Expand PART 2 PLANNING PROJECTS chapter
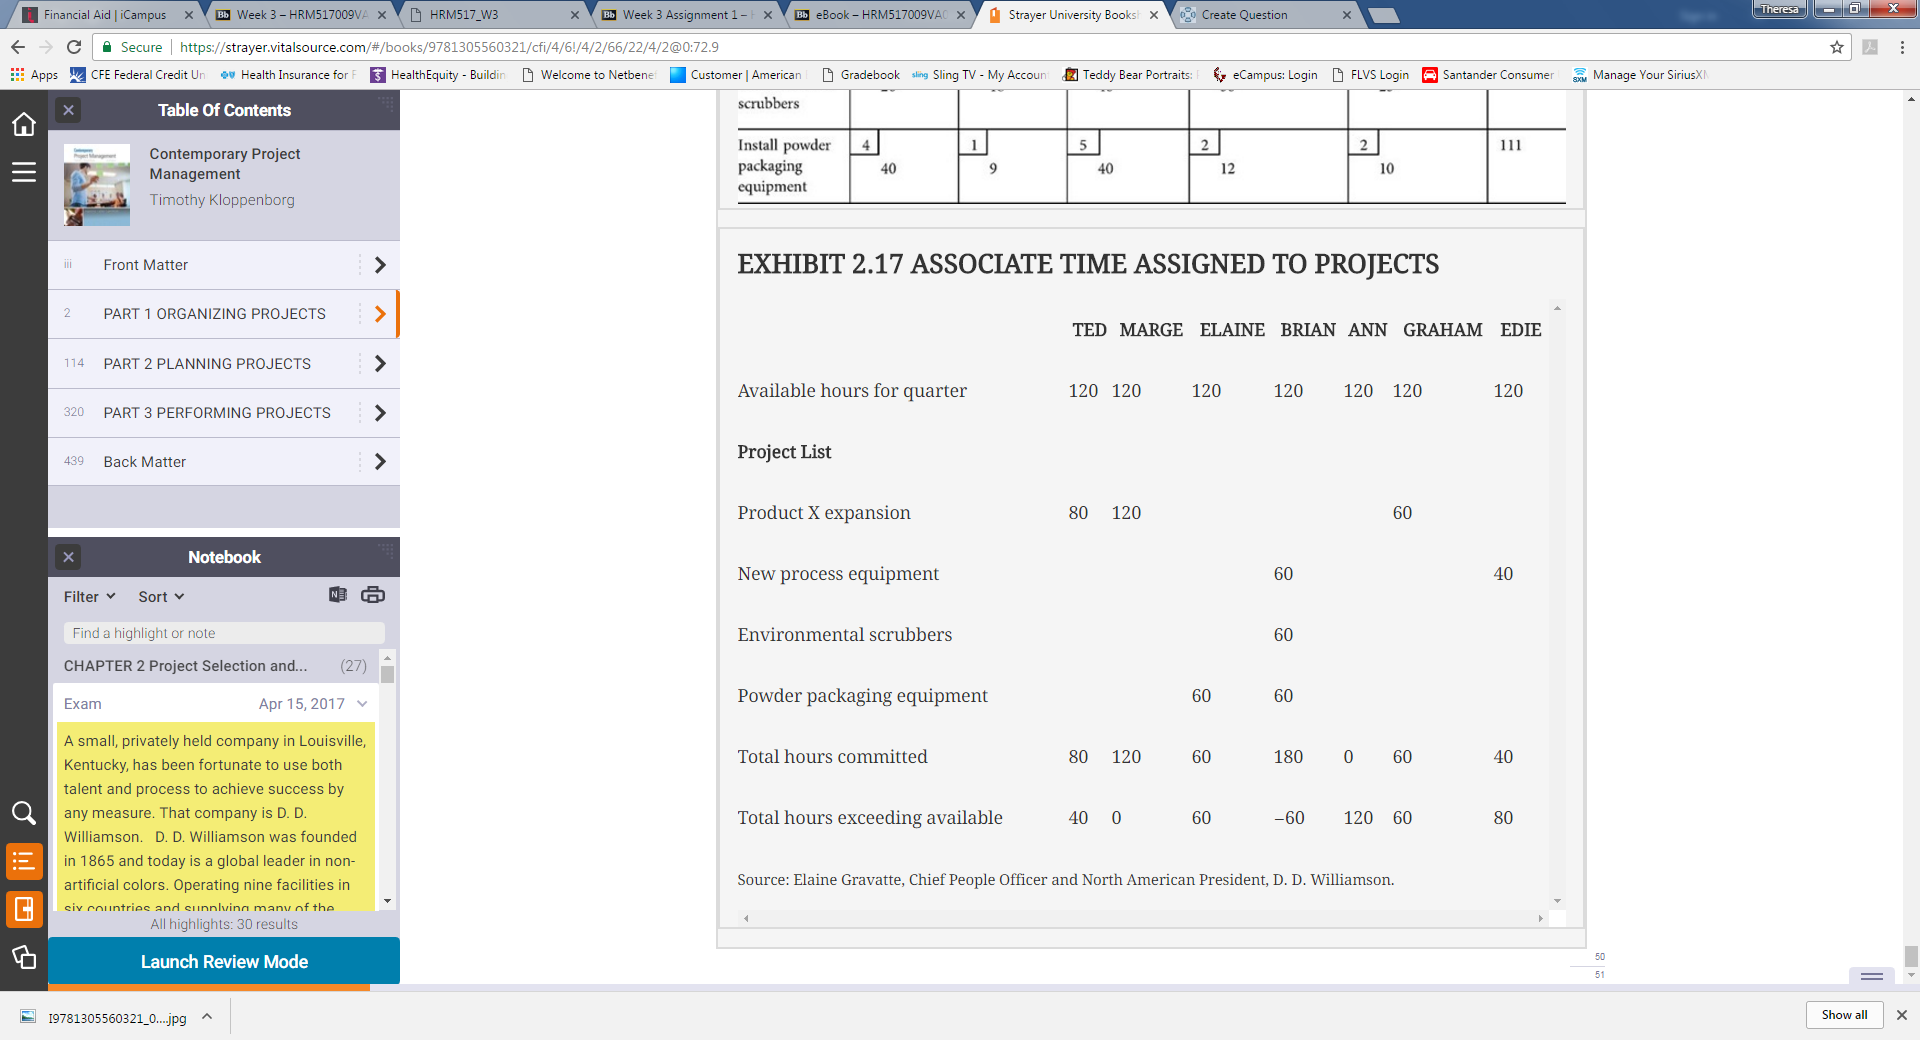 380,363
